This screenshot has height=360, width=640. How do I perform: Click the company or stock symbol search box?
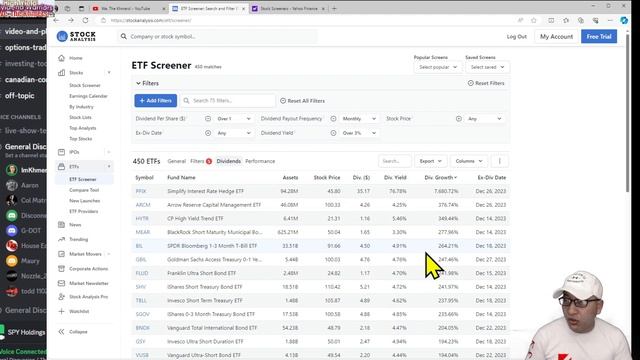[x=218, y=36]
